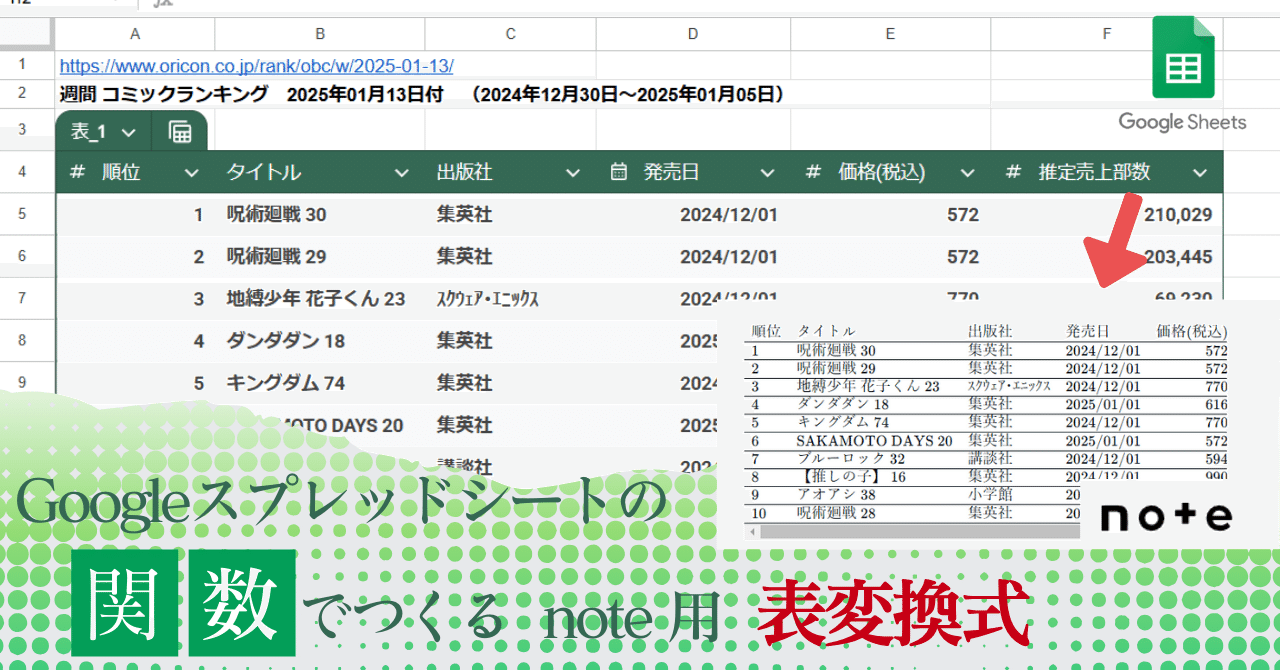
Task: Click 572 price in green table's 呪術廻戦 29 row
Action: click(963, 257)
